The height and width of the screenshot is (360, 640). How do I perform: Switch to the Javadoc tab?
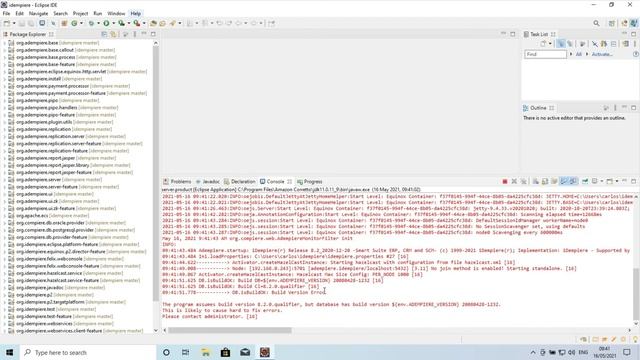208,182
